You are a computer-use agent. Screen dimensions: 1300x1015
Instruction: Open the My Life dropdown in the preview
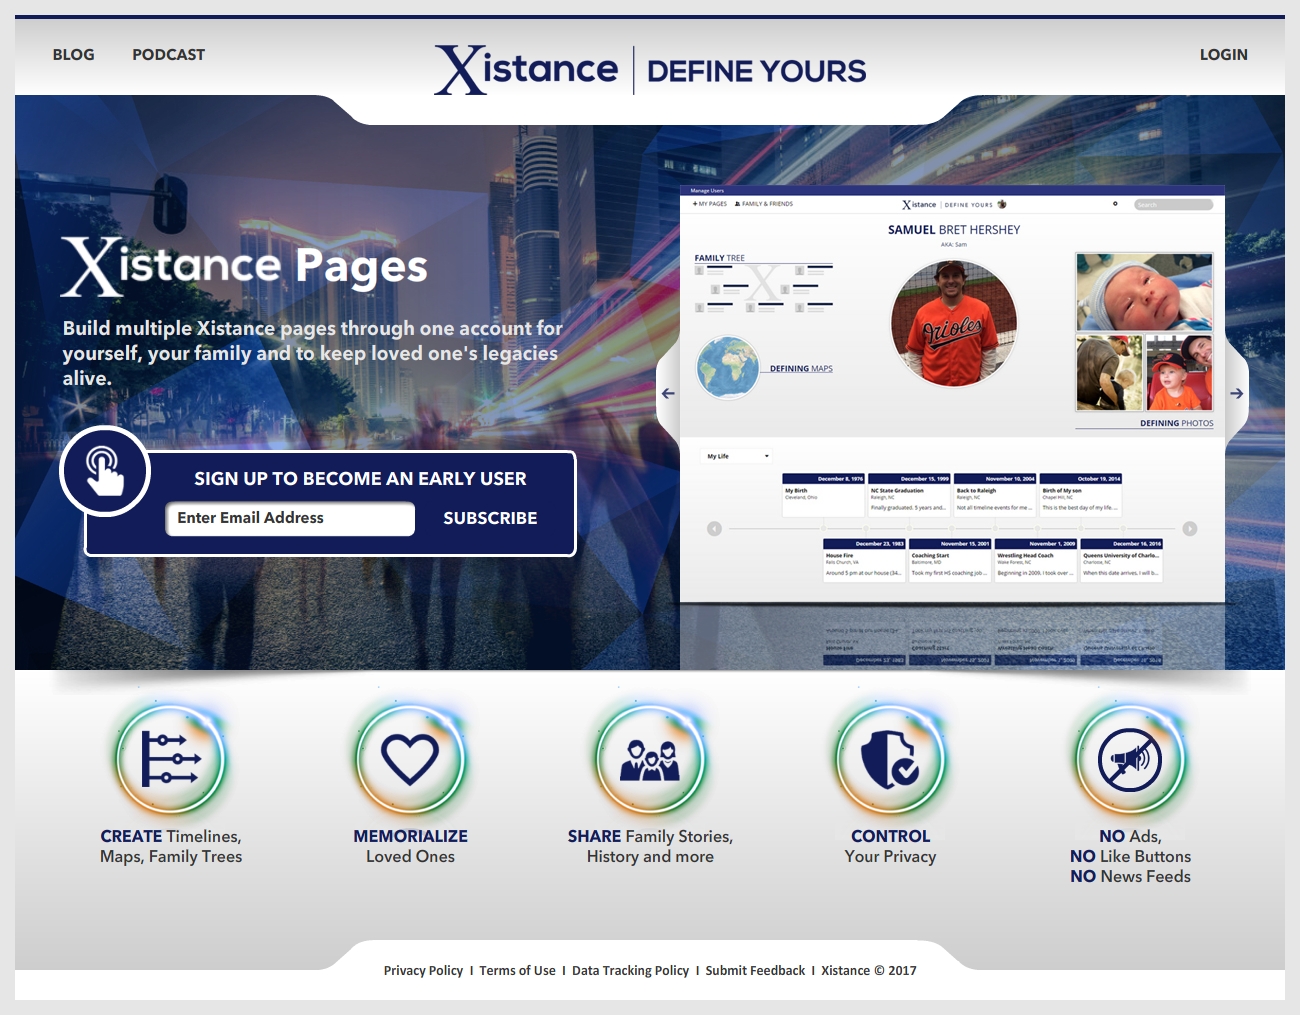coord(738,456)
